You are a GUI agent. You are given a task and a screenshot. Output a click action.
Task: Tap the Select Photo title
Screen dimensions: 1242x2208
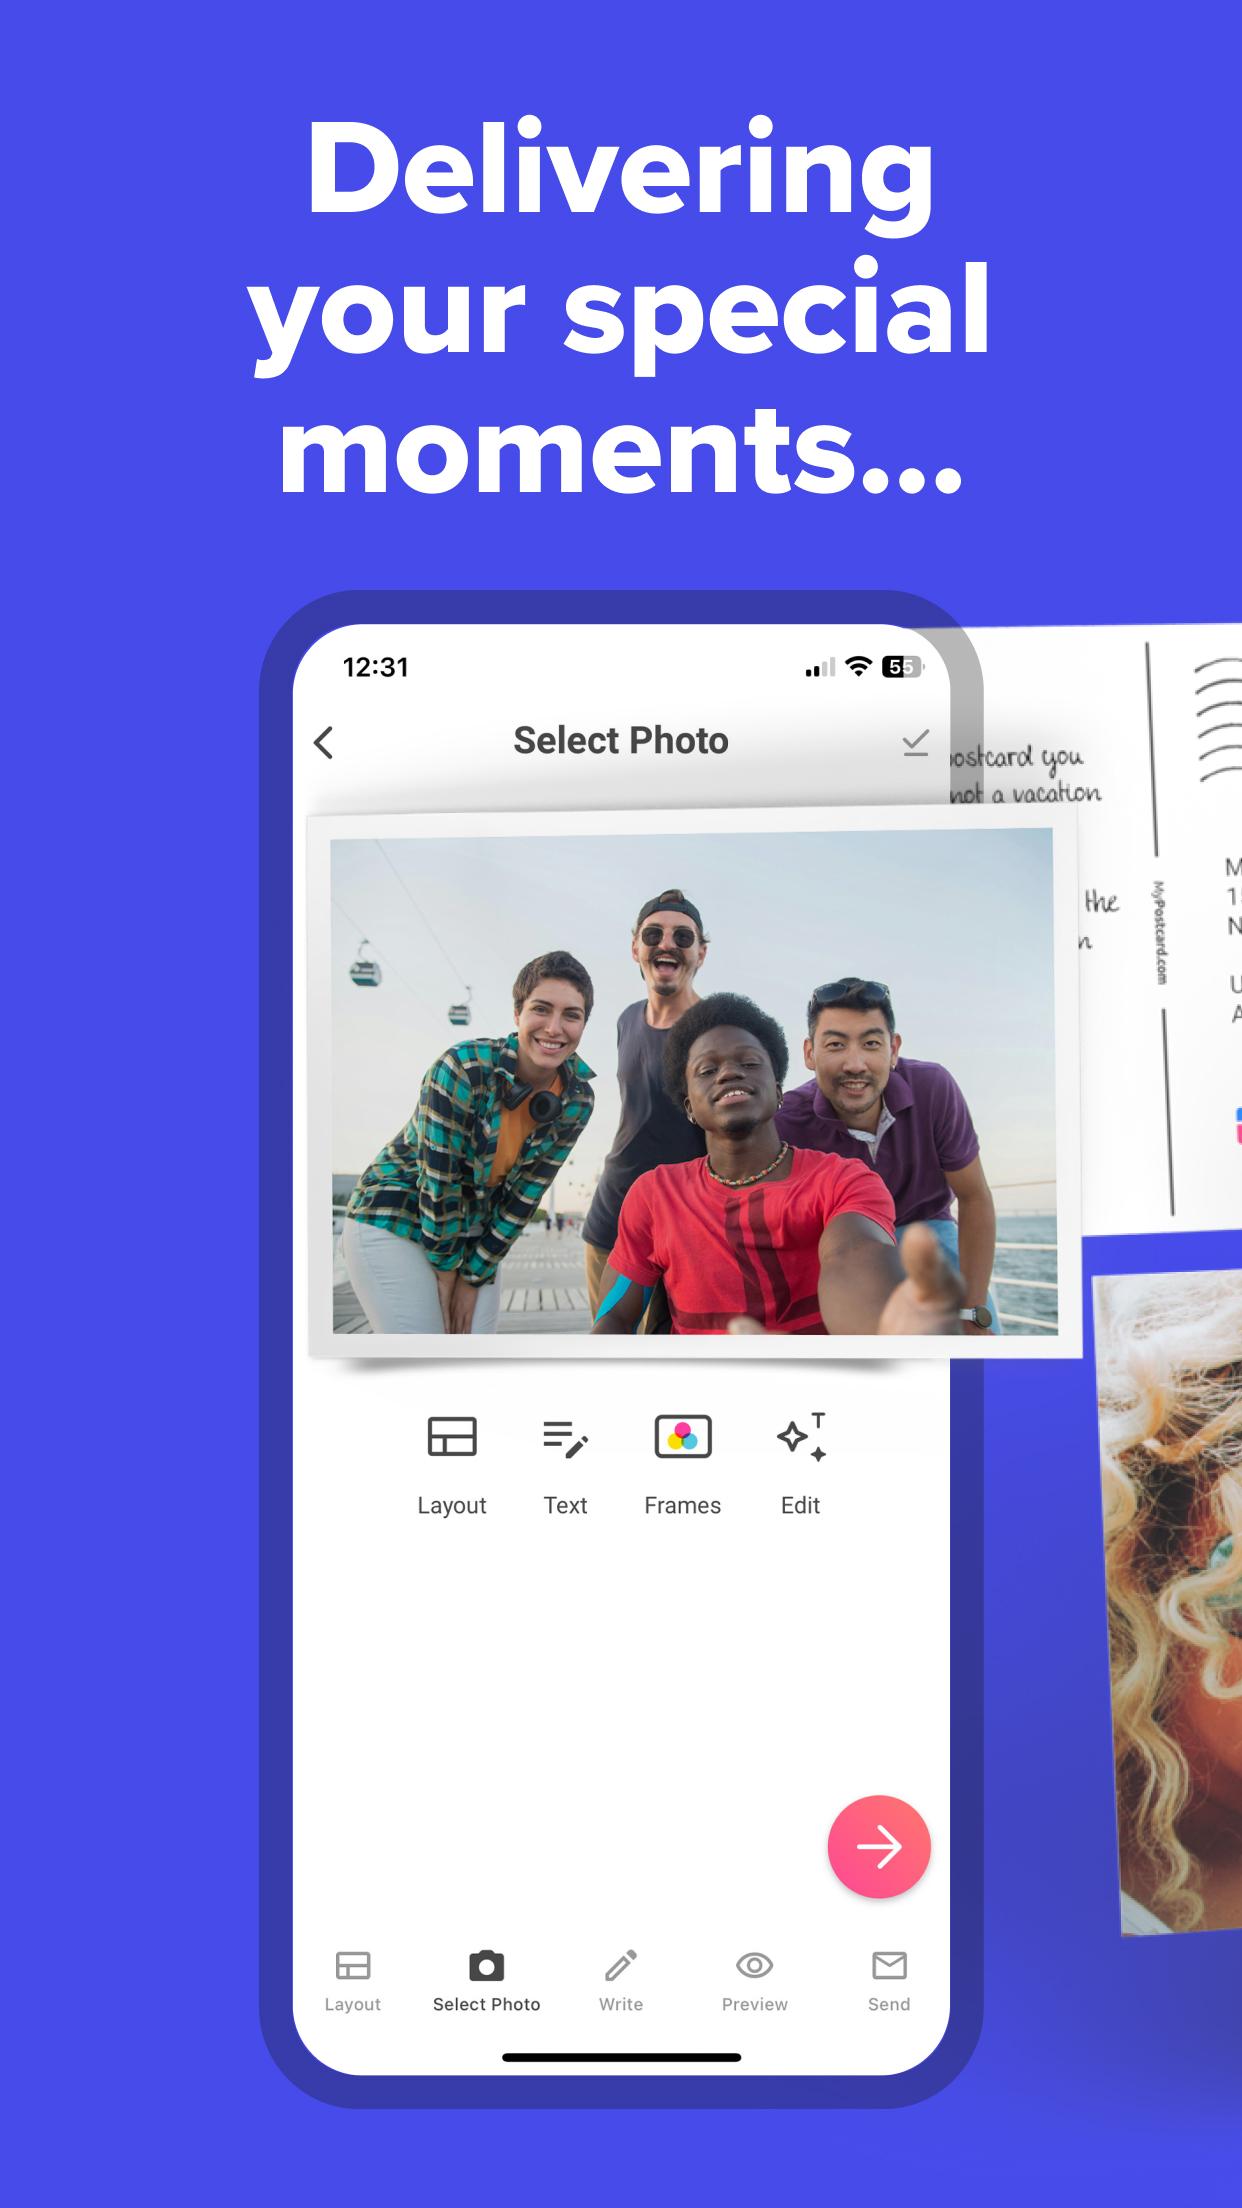pyautogui.click(x=621, y=741)
